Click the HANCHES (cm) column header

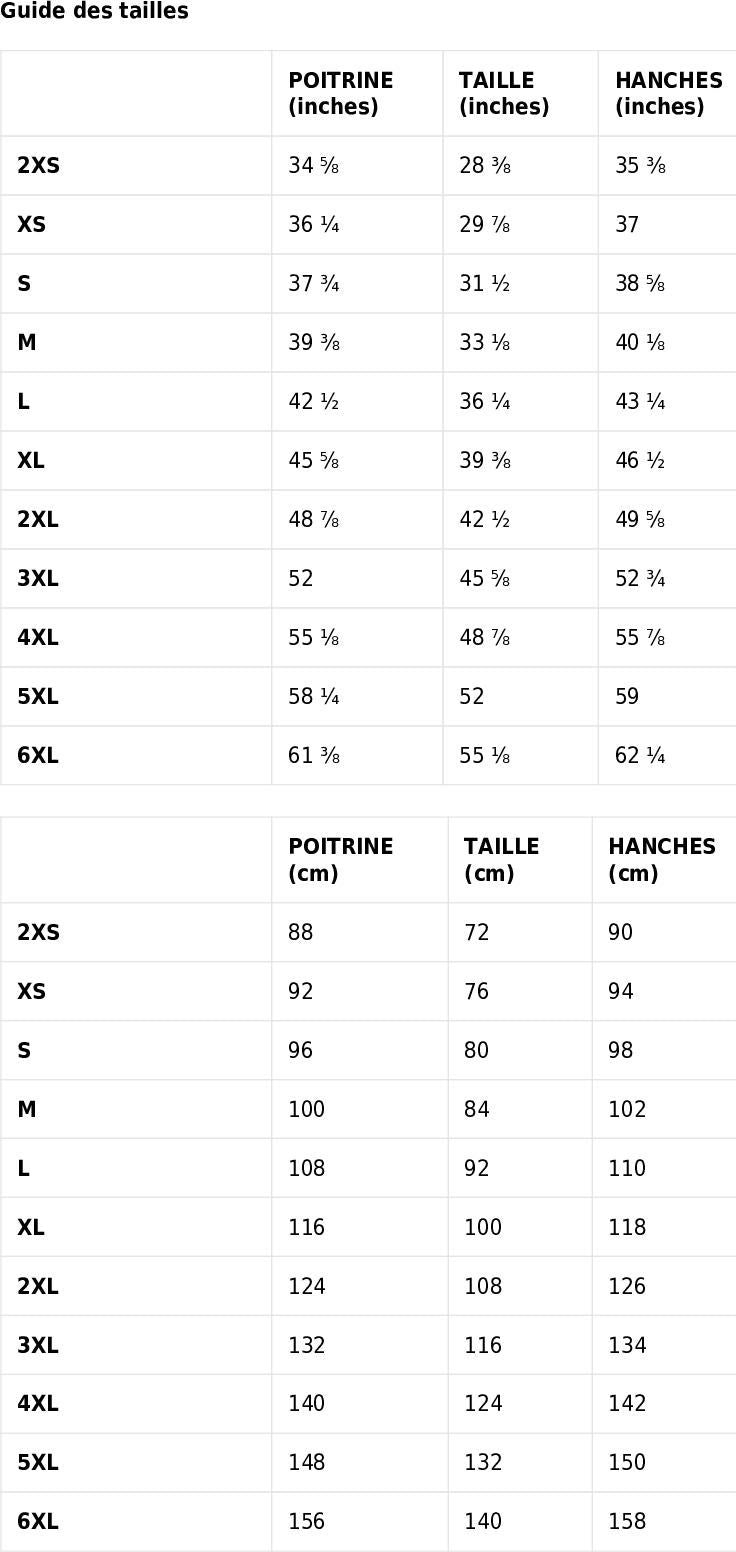coord(661,860)
